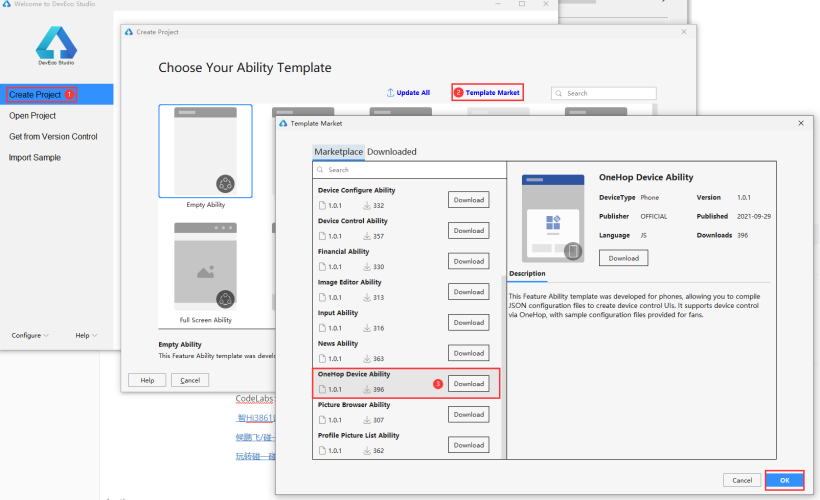820x500 pixels.
Task: Click the Template Market search field
Action: pyautogui.click(x=409, y=170)
